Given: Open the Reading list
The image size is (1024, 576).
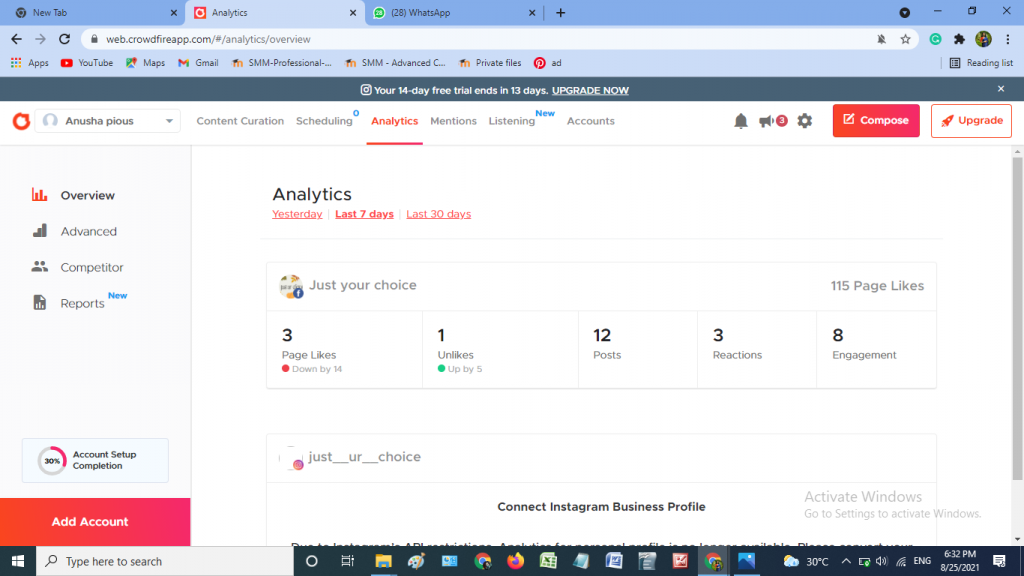Looking at the screenshot, I should [x=981, y=63].
